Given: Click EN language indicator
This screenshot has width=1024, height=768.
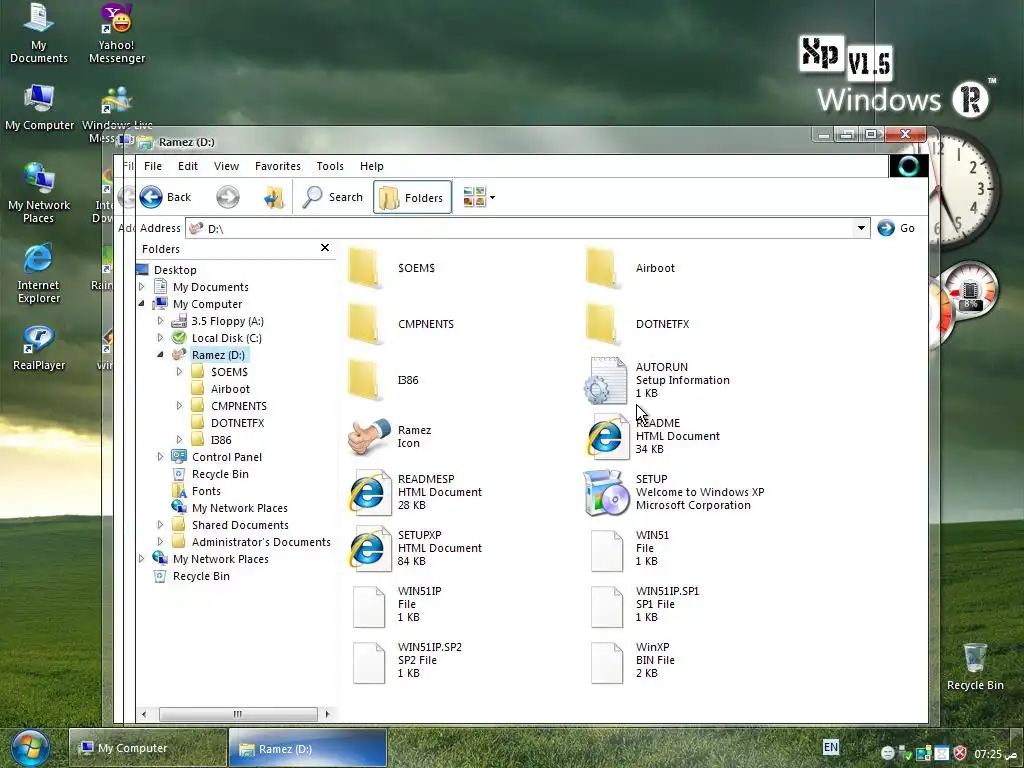Looking at the screenshot, I should [831, 747].
